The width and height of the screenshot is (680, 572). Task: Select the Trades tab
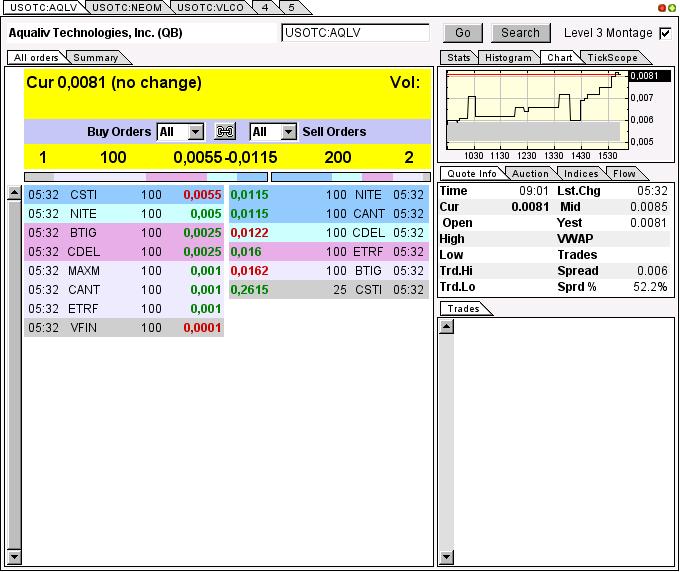(x=464, y=309)
